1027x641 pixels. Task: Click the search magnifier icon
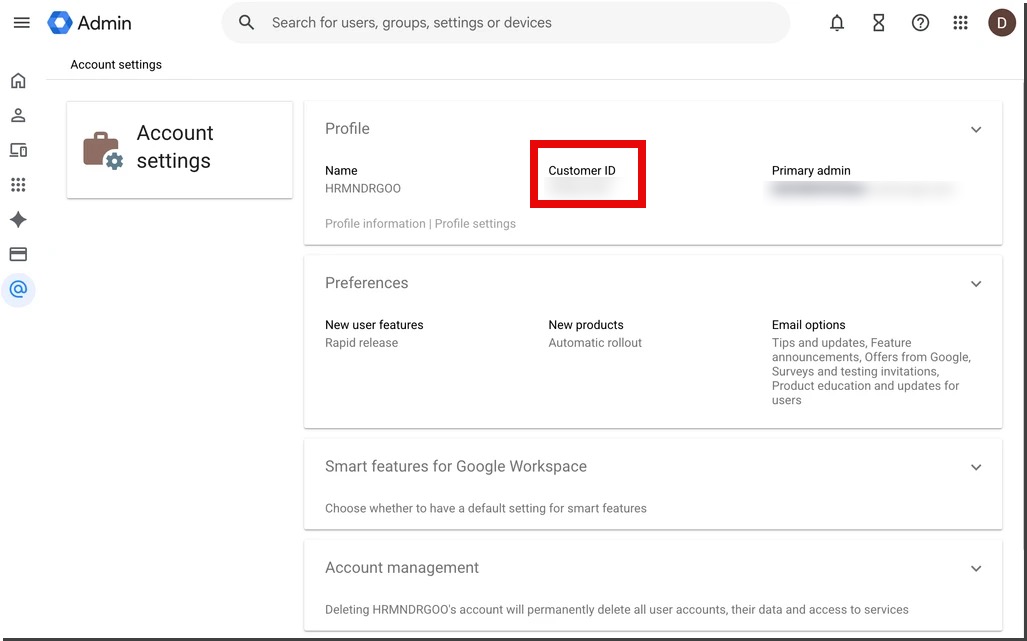tap(246, 23)
